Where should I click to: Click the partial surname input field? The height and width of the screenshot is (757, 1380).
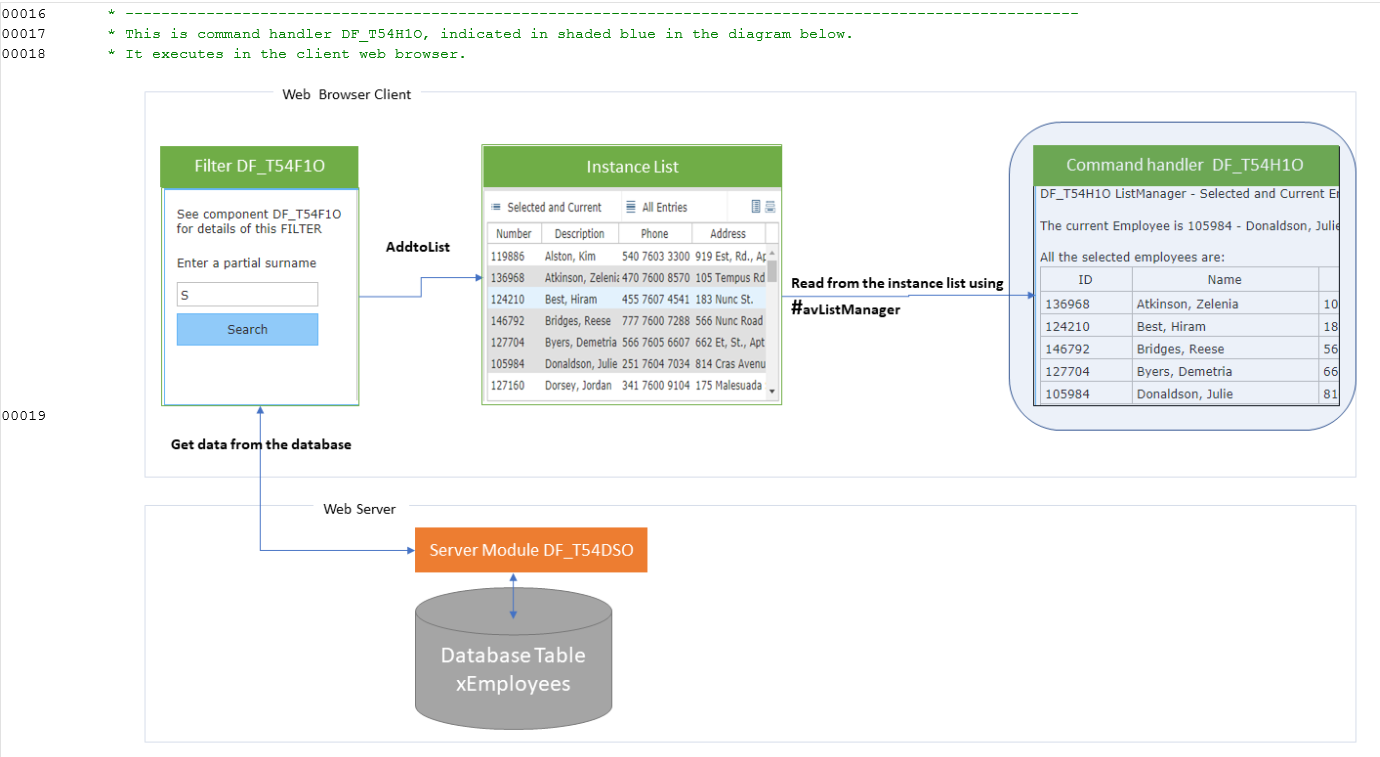247,294
